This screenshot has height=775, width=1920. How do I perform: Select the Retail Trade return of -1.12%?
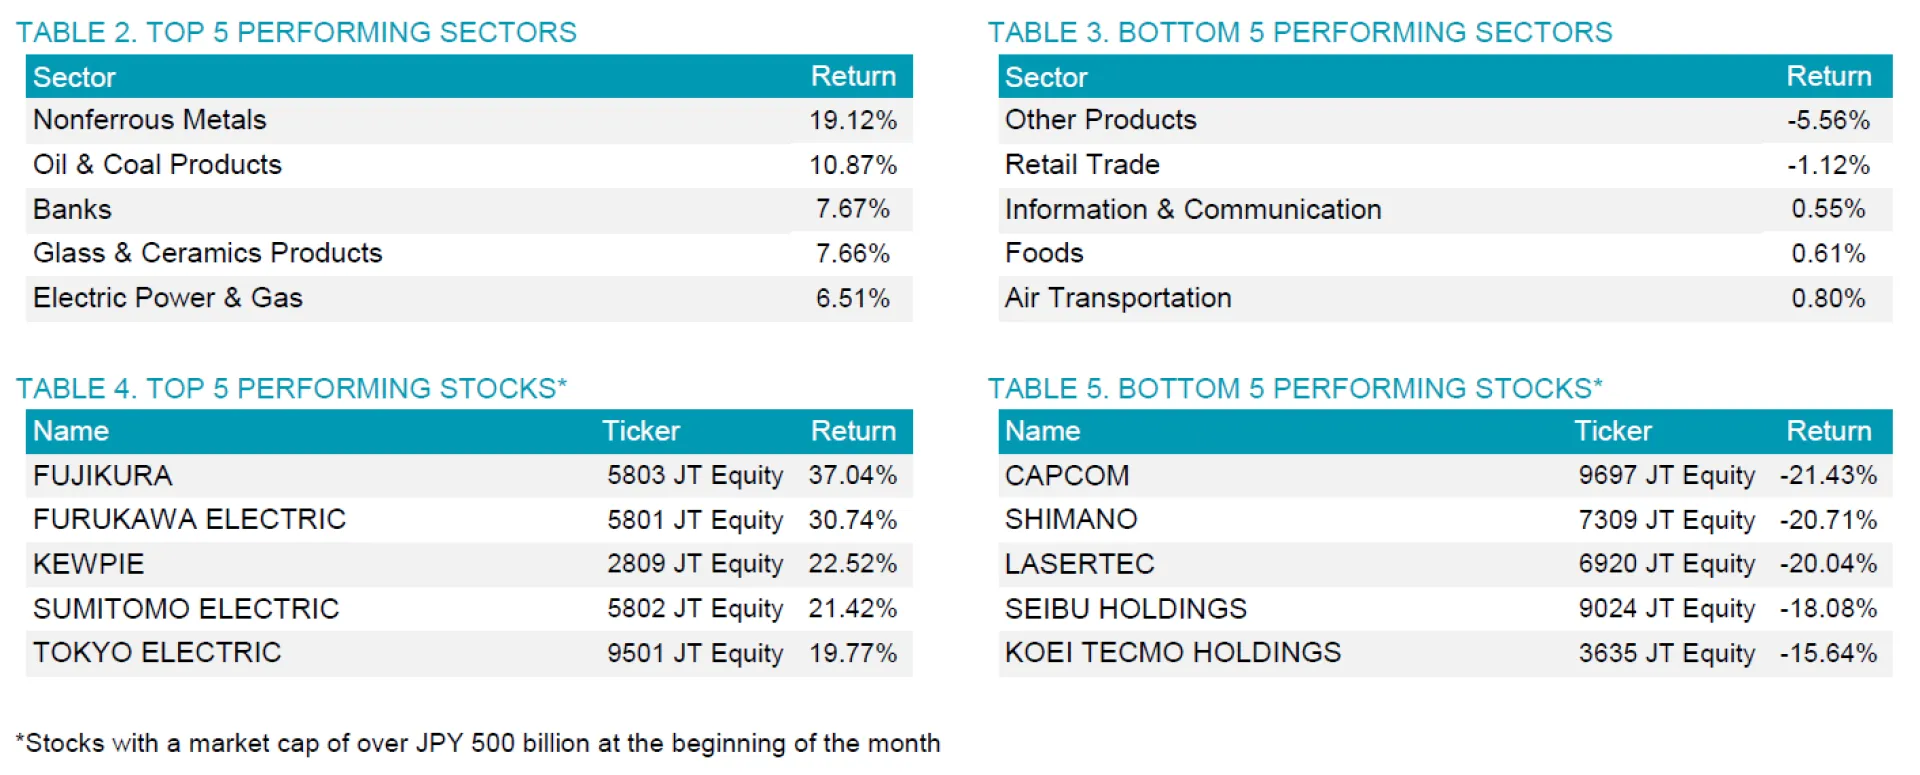[x=1828, y=165]
